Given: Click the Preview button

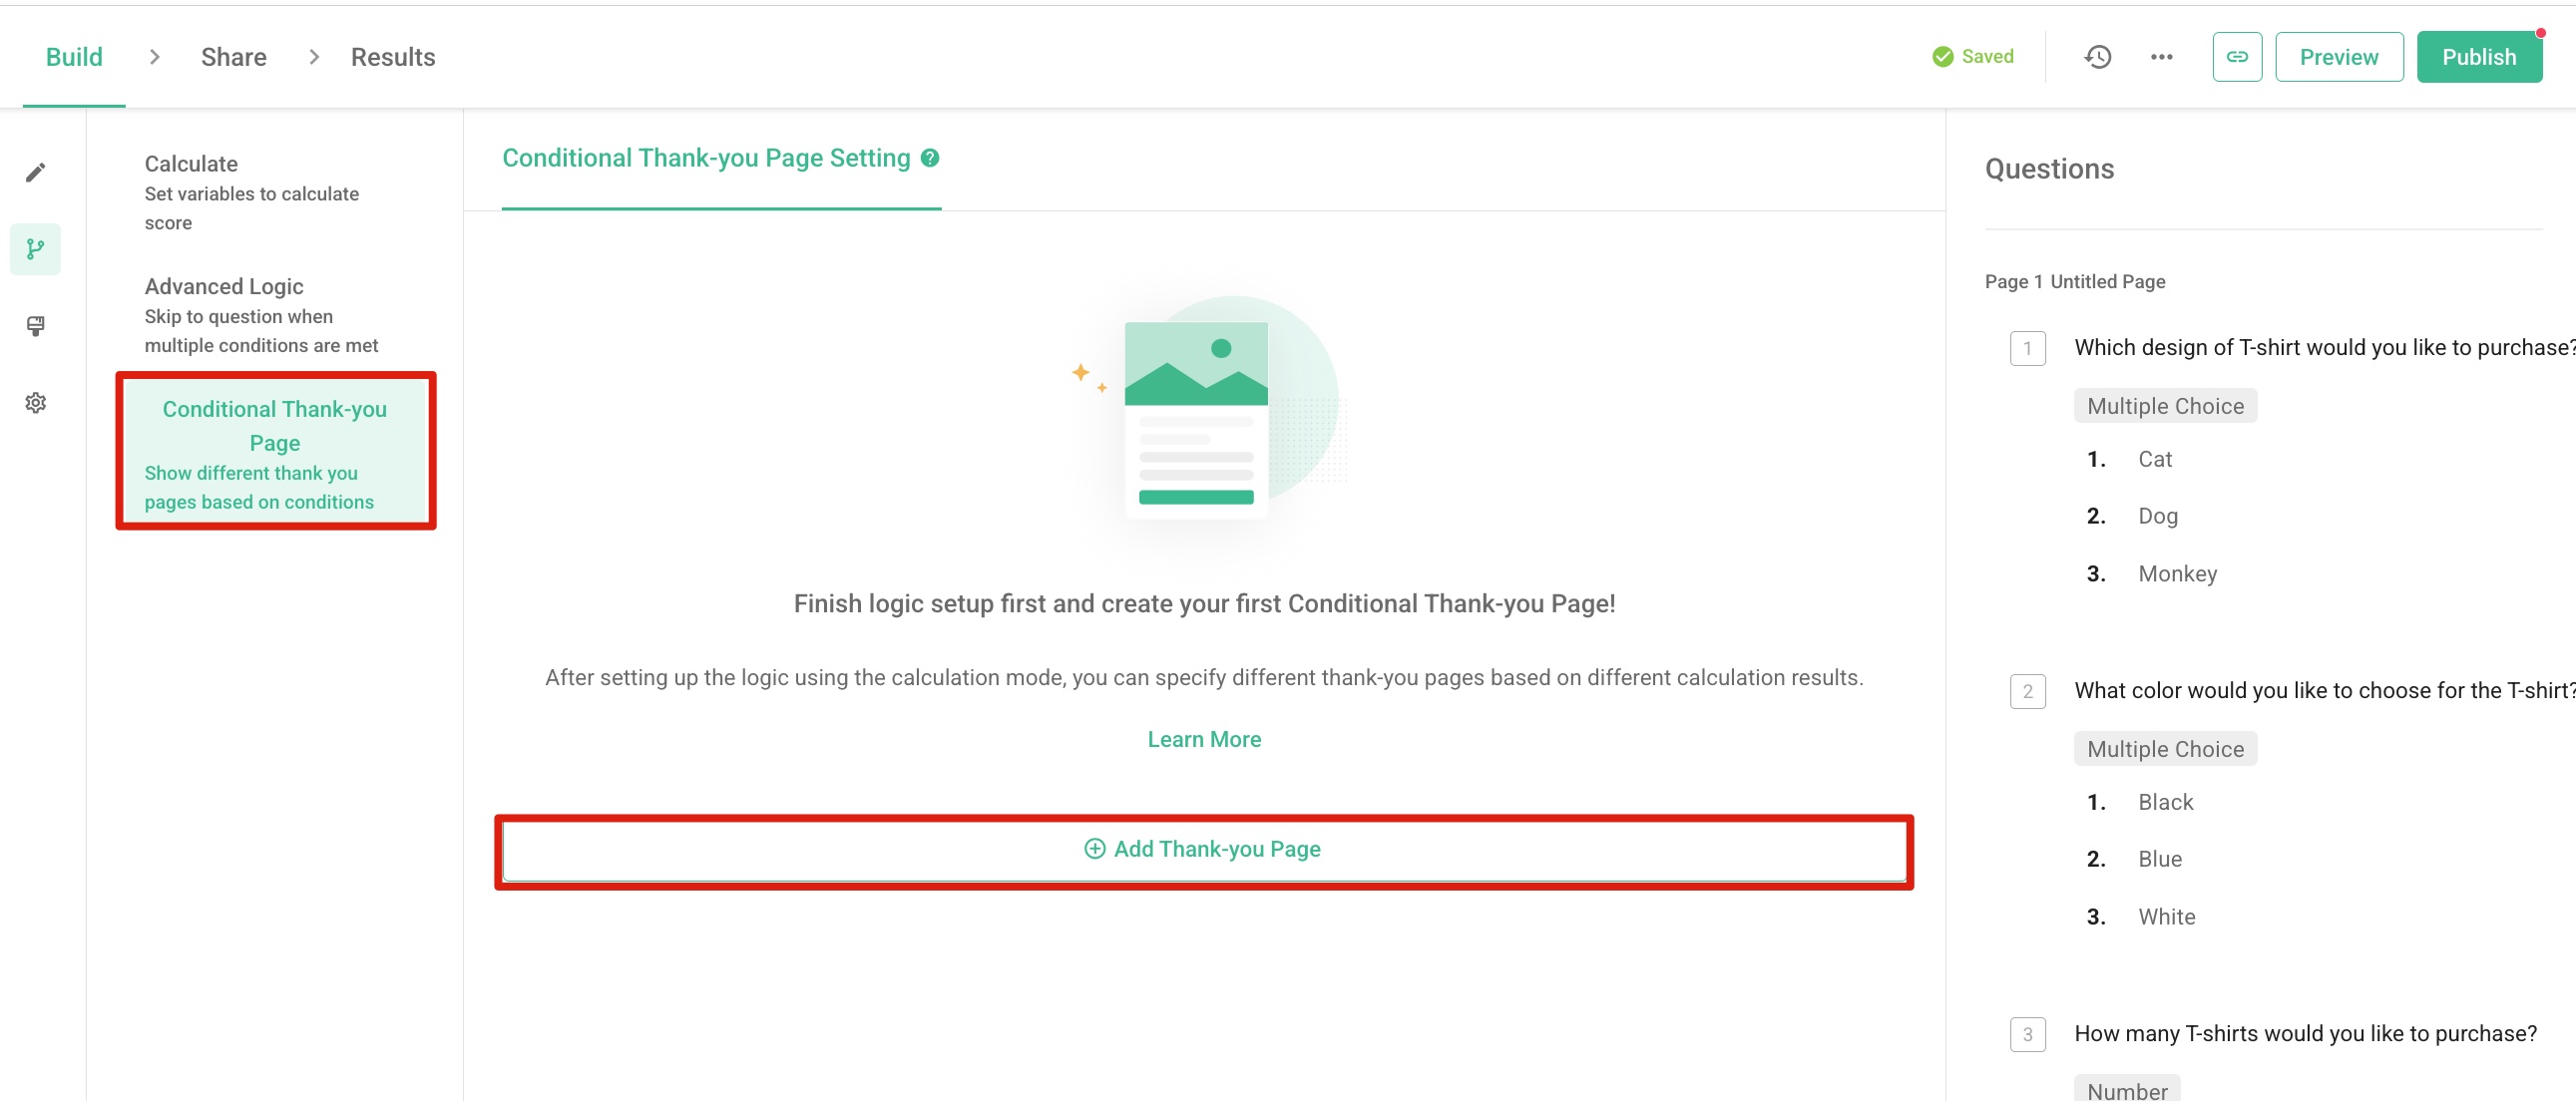Looking at the screenshot, I should coord(2339,57).
